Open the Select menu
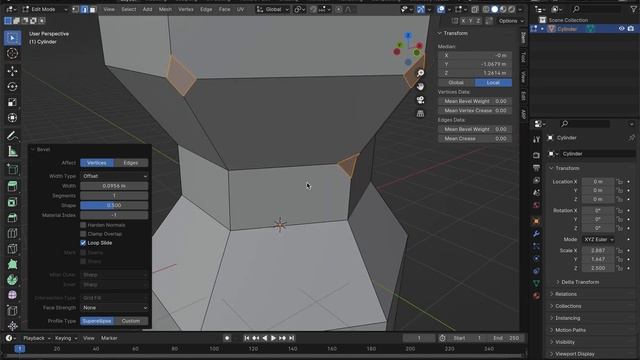This screenshot has width=640, height=360. click(129, 9)
